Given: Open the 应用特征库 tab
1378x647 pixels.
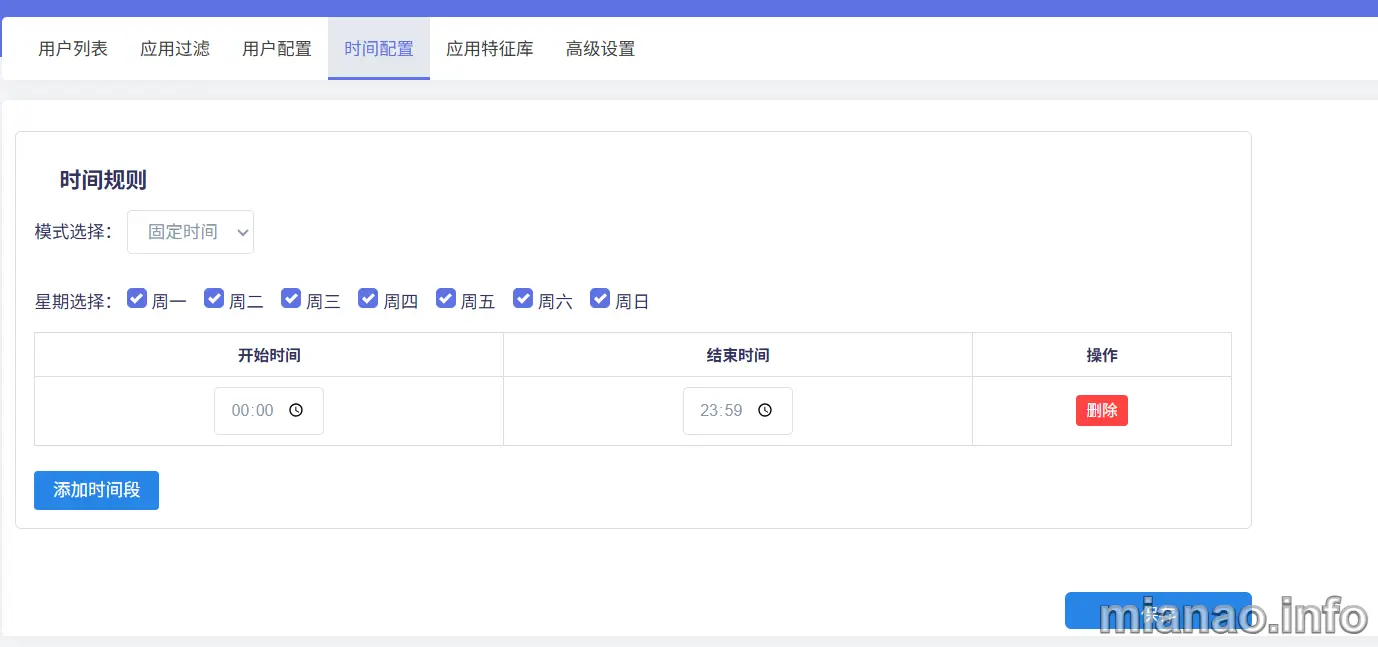Looking at the screenshot, I should (490, 48).
